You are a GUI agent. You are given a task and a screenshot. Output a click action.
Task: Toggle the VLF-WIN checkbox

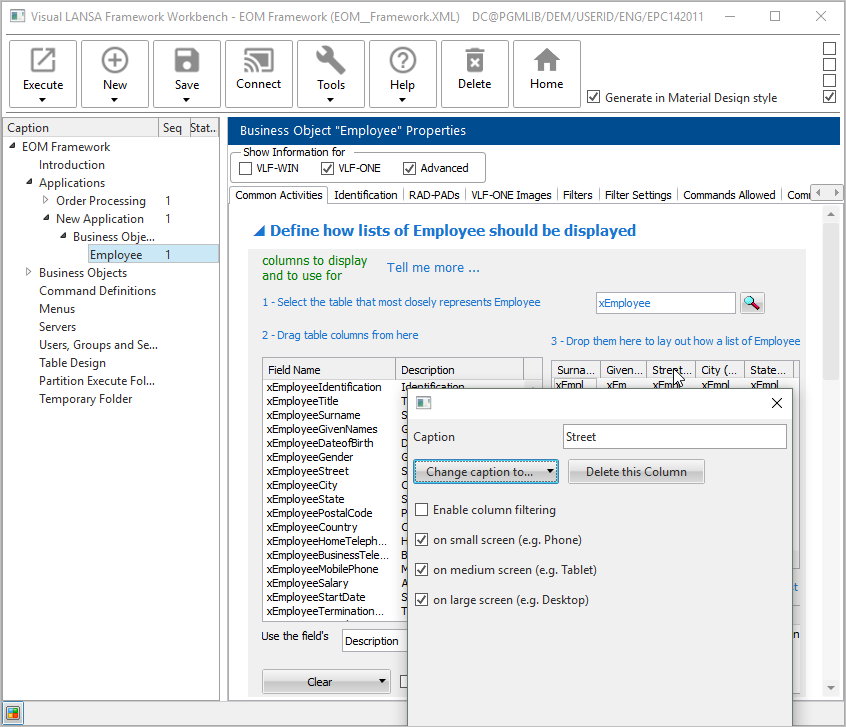coord(246,168)
